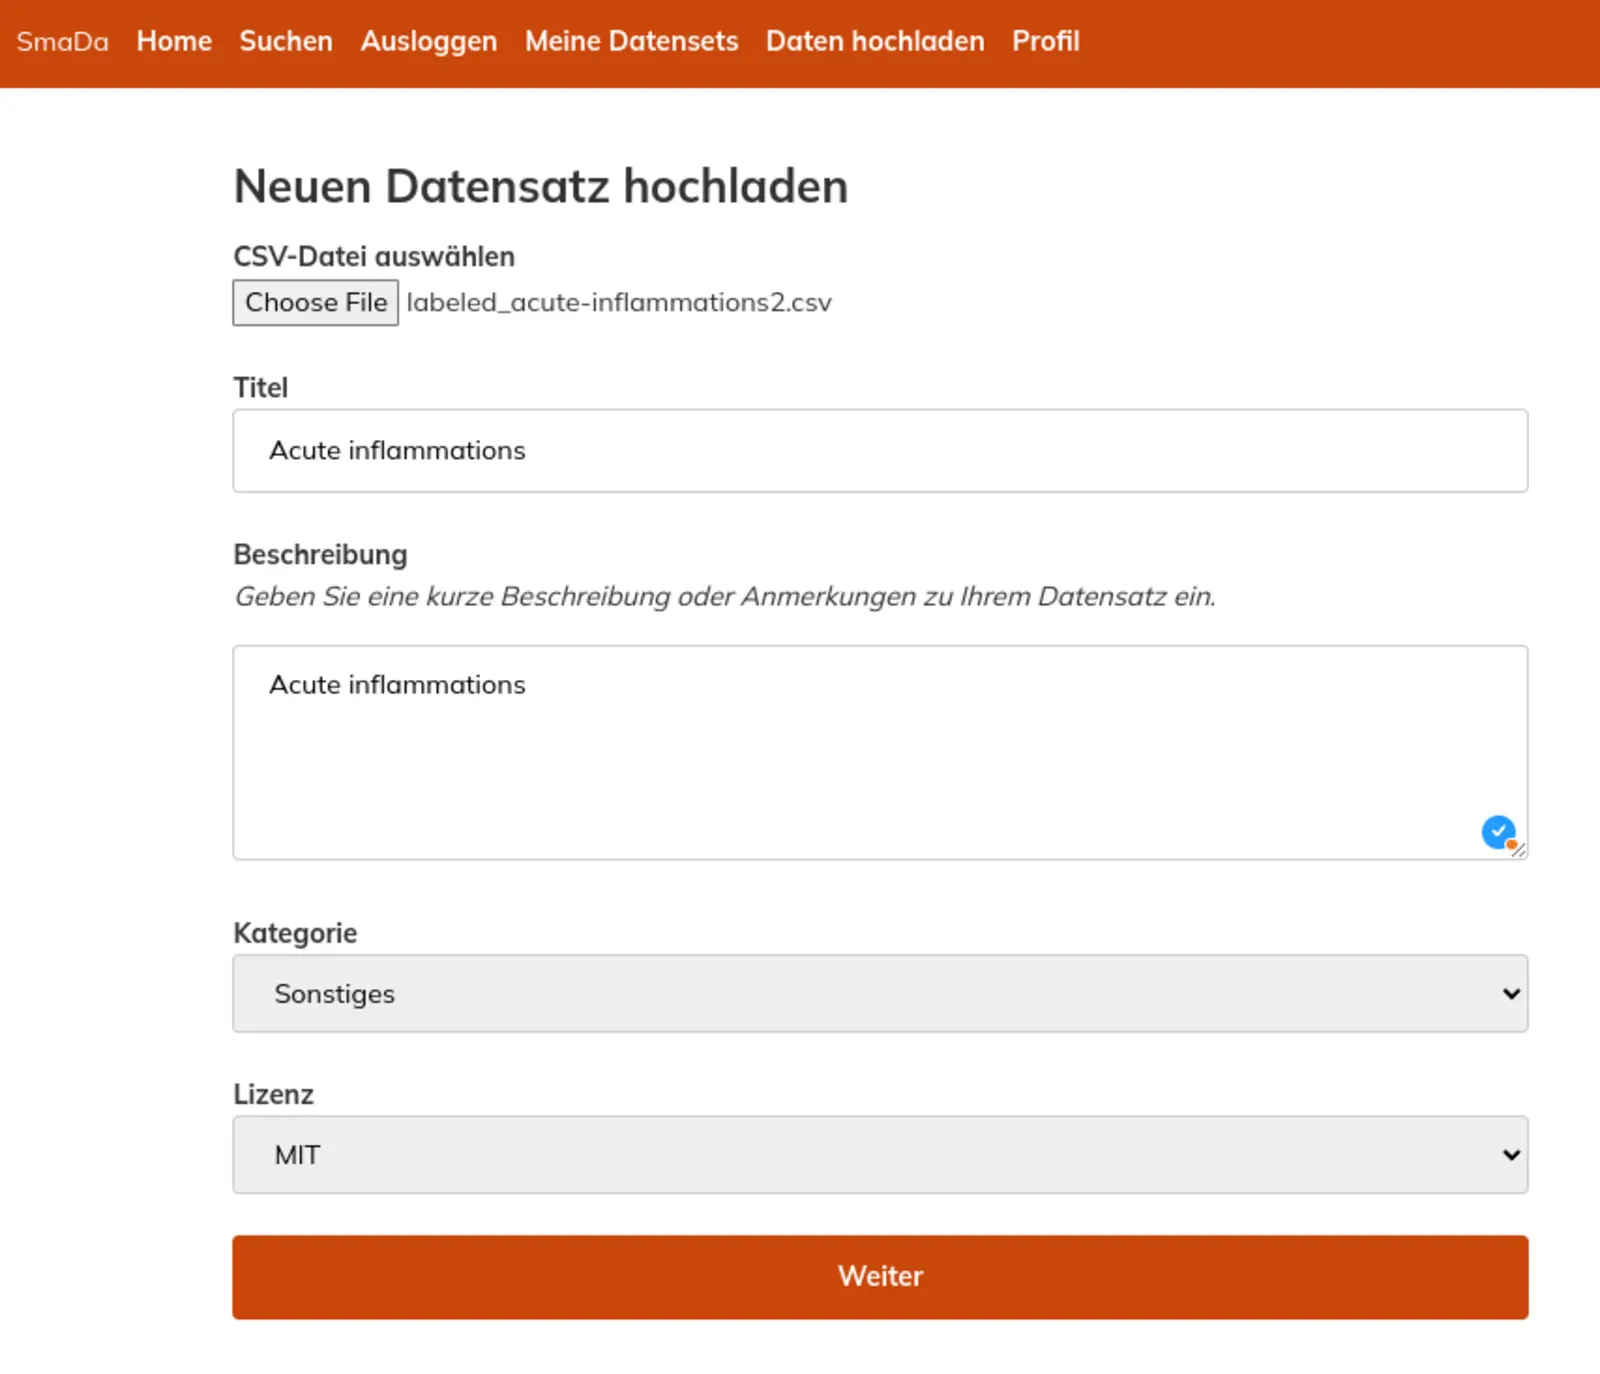The width and height of the screenshot is (1600, 1374).
Task: Submit form with Weiter button
Action: pyautogui.click(x=879, y=1276)
